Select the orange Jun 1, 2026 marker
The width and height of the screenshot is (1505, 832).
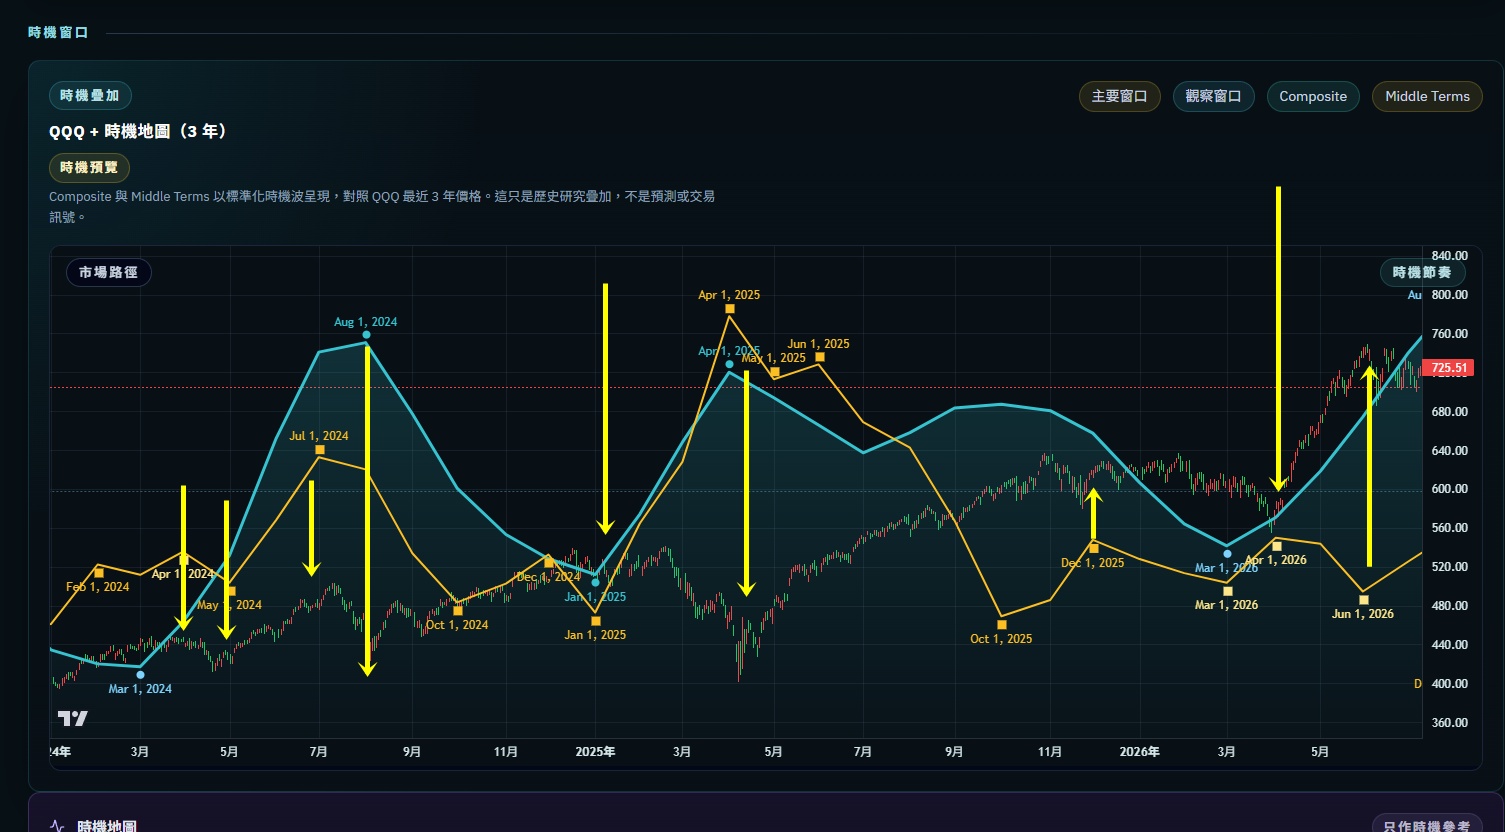click(1364, 600)
